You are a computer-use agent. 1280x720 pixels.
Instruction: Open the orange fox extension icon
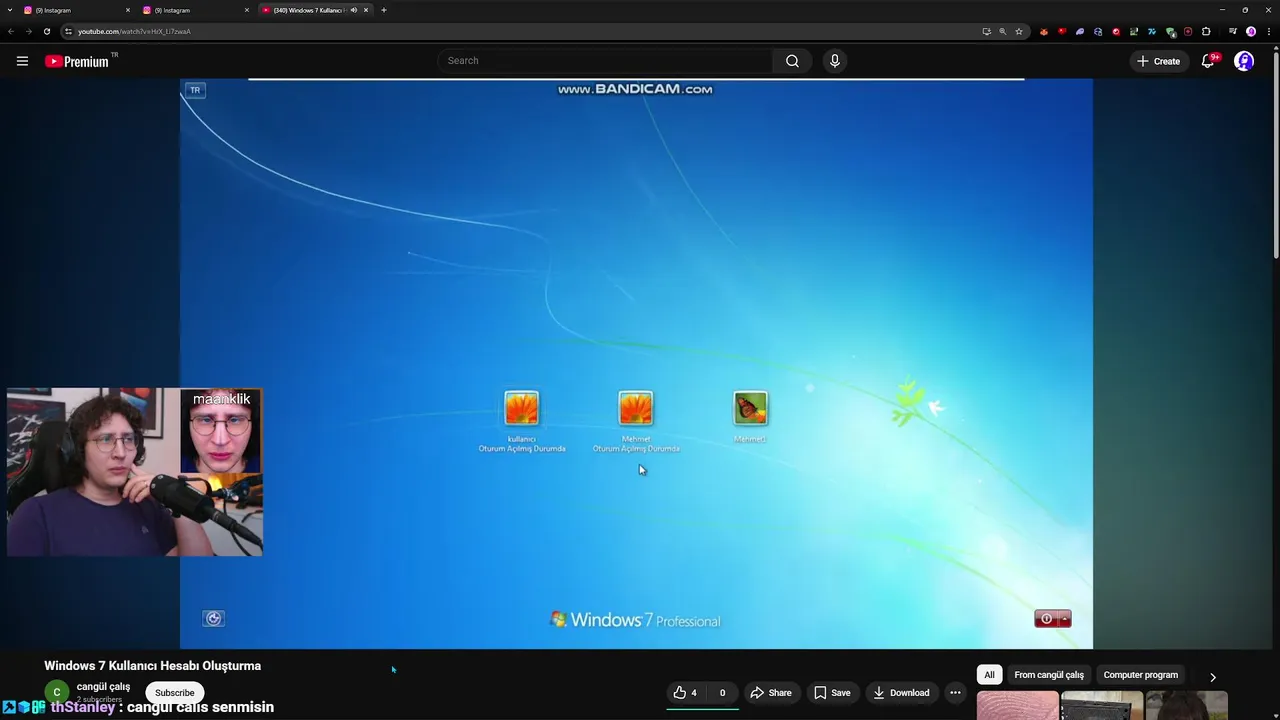(1044, 31)
